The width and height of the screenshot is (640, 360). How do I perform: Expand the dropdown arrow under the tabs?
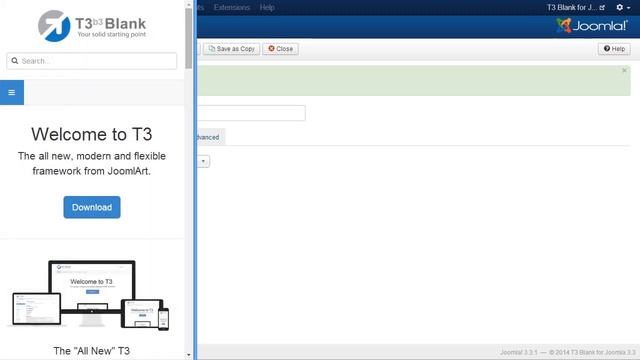pyautogui.click(x=203, y=161)
